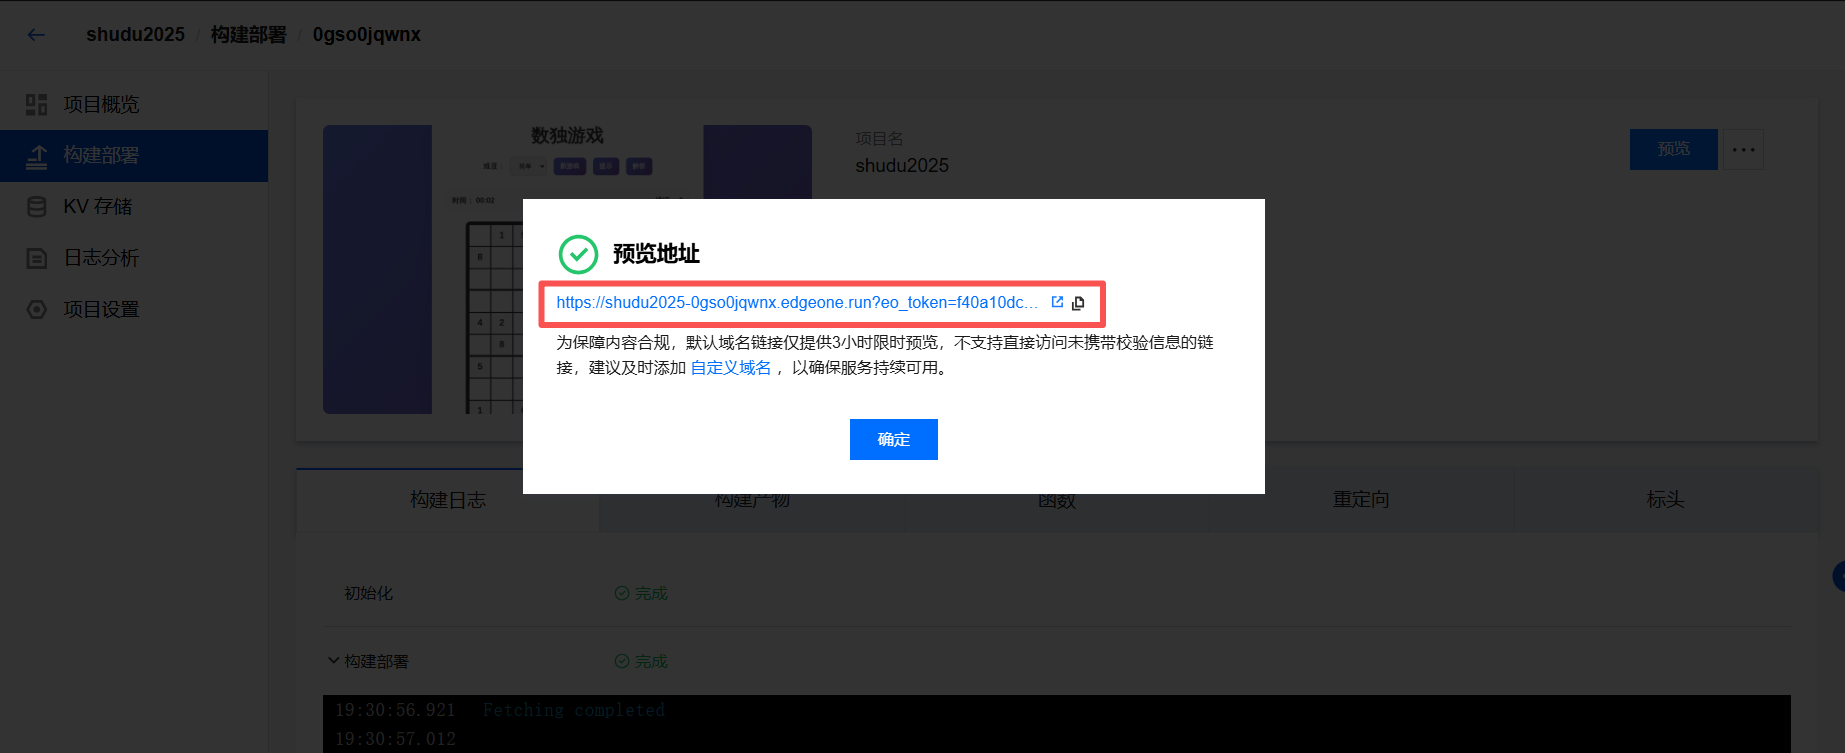Go to KV 存储 menu item
This screenshot has height=753, width=1845.
(x=134, y=207)
